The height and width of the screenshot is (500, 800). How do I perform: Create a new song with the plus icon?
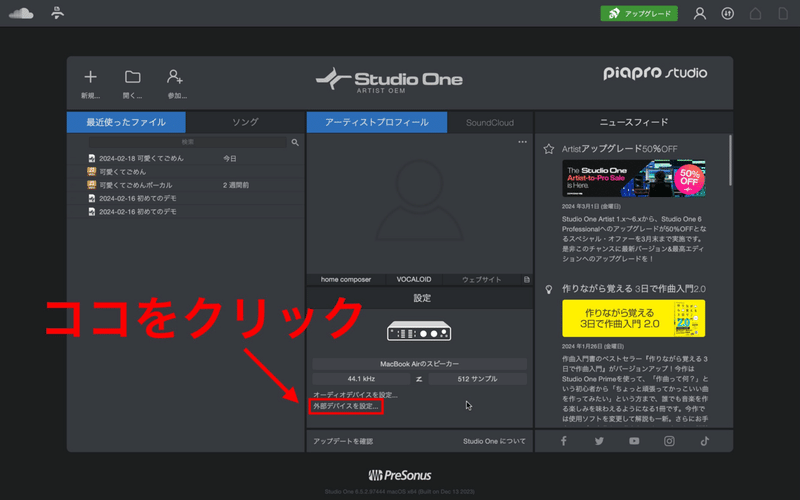(90, 77)
